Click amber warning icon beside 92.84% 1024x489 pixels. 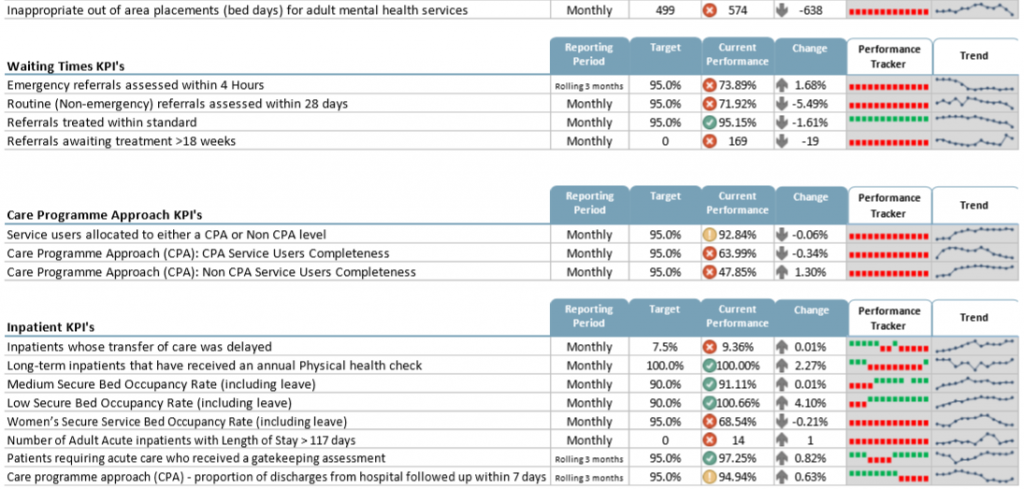coord(710,234)
